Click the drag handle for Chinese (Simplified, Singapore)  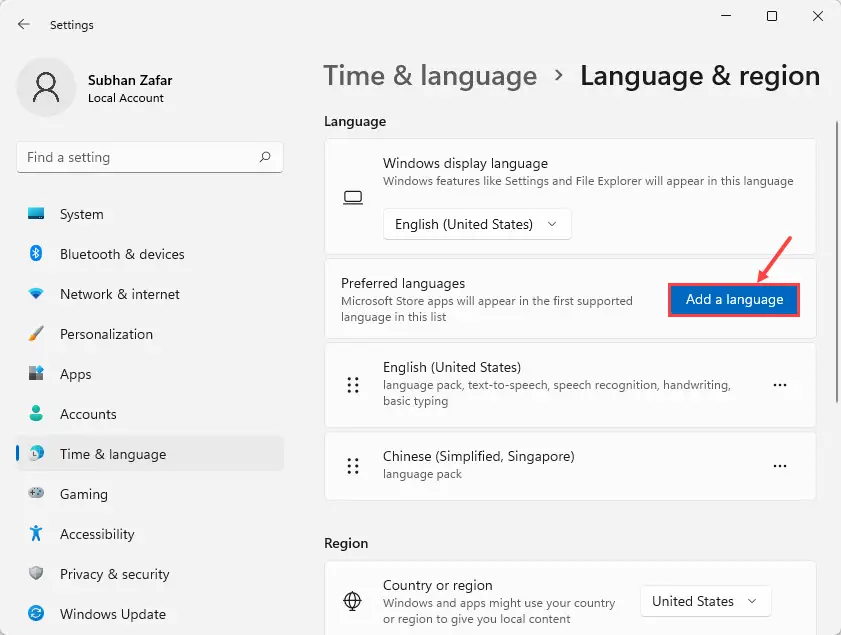point(353,466)
